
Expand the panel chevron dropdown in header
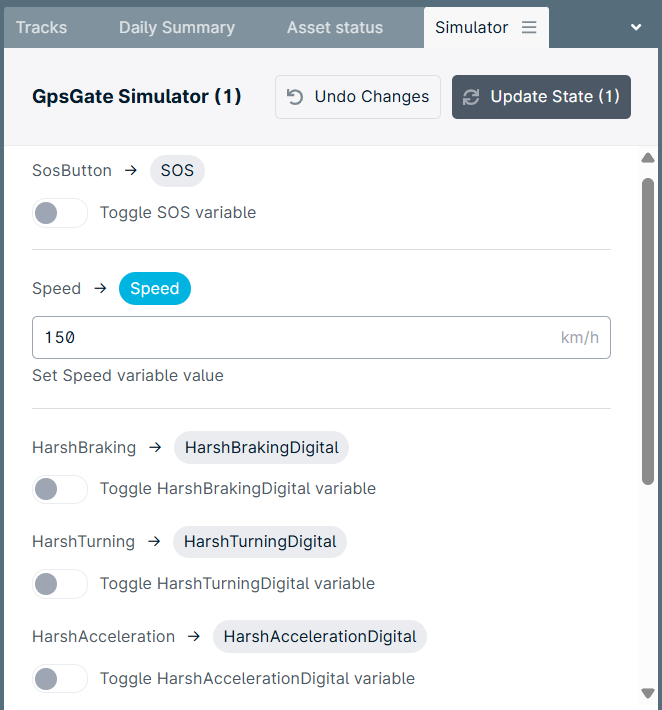pos(636,27)
